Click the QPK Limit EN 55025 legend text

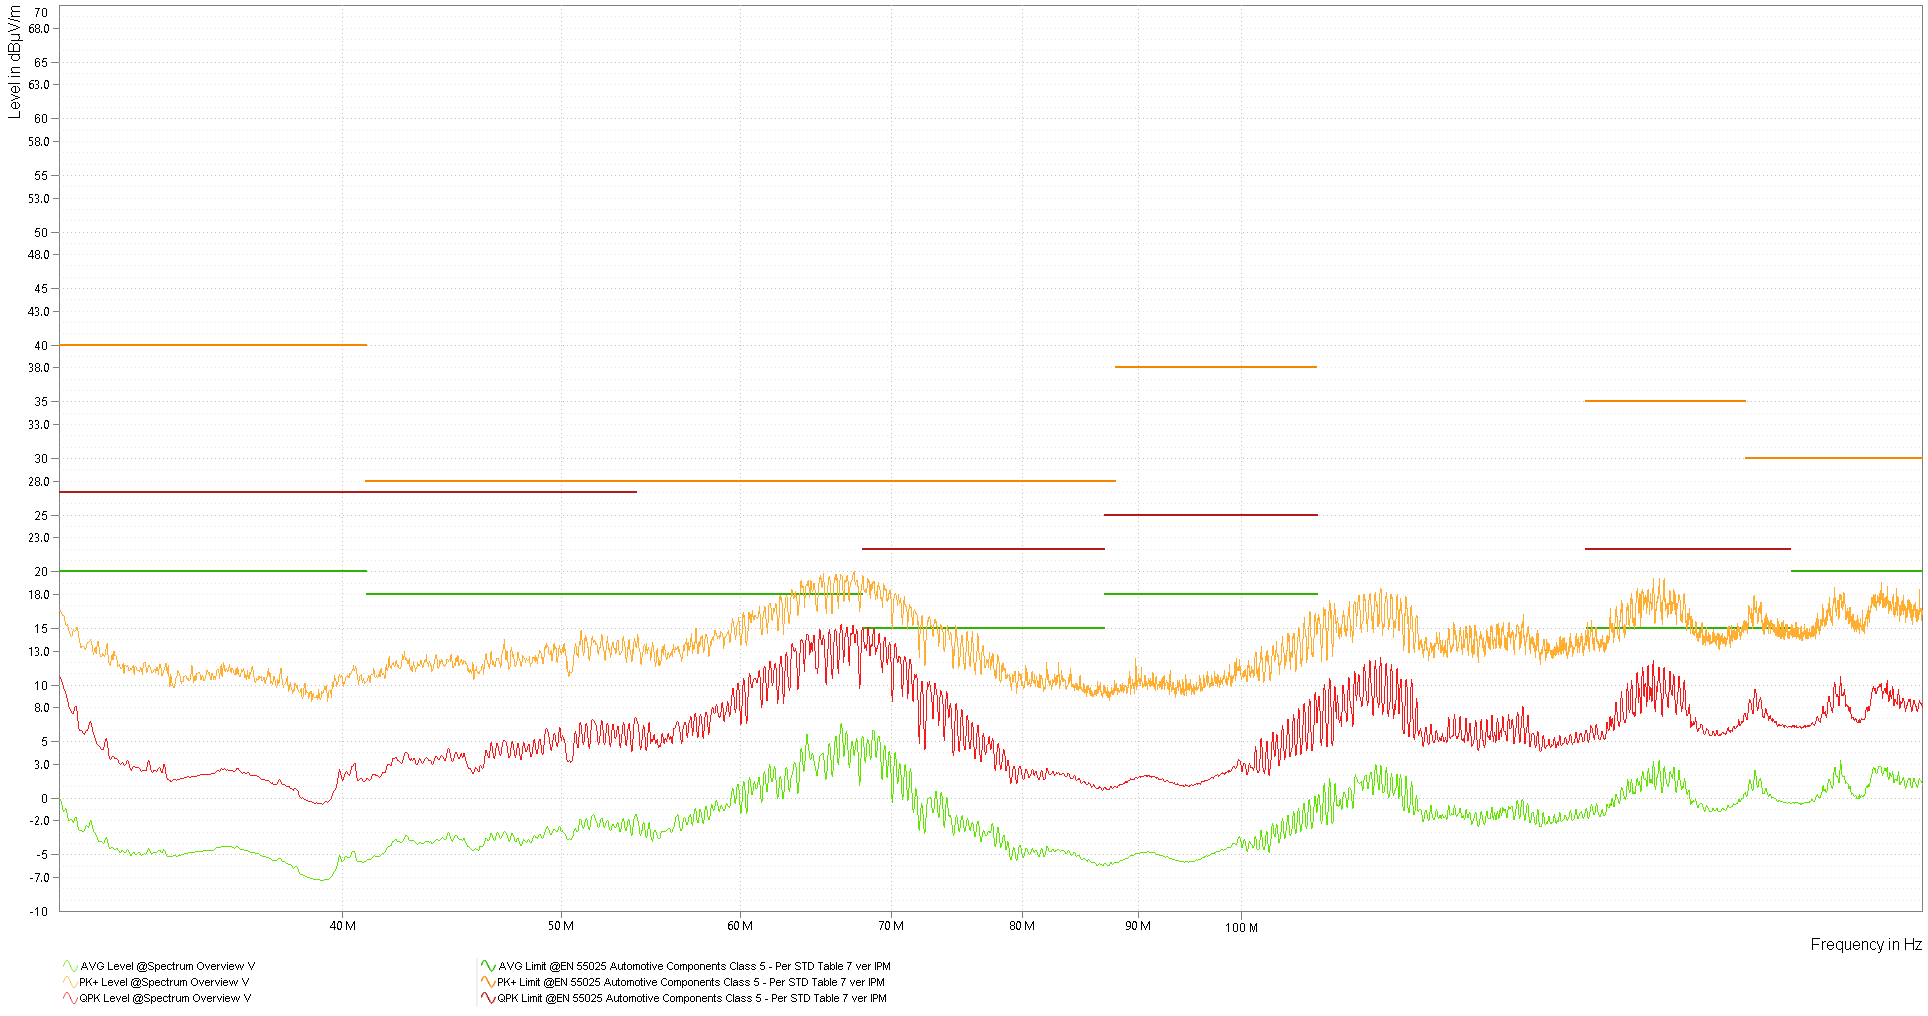pyautogui.click(x=692, y=998)
